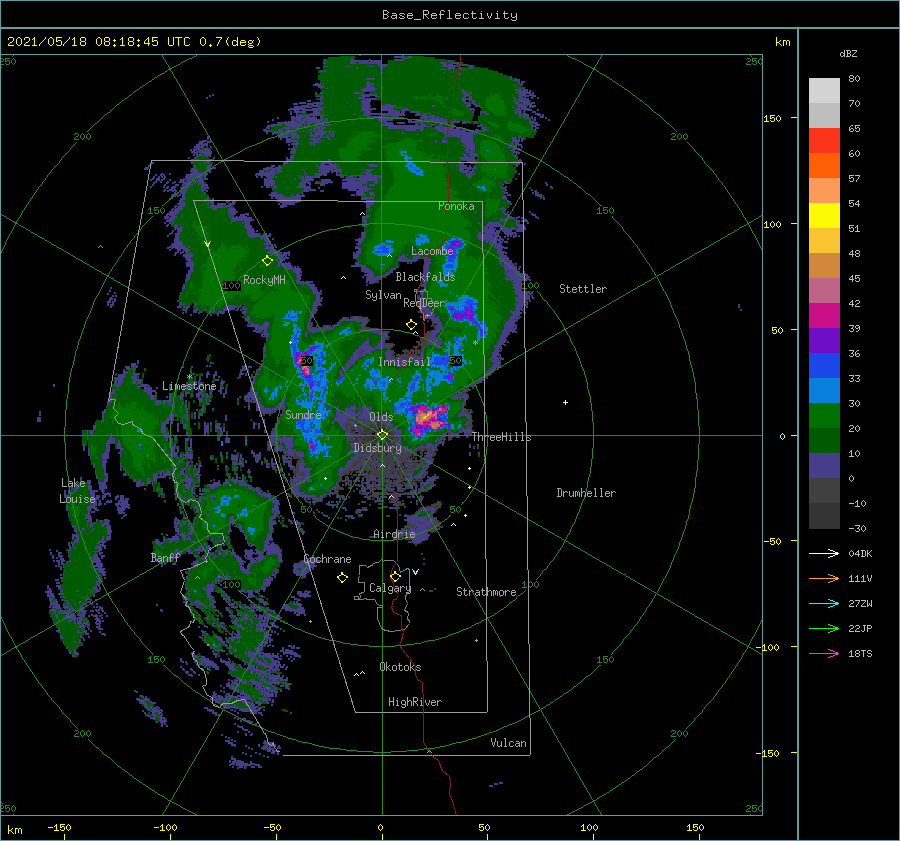Click the Didsbury city label
The height and width of the screenshot is (841, 900).
click(377, 448)
